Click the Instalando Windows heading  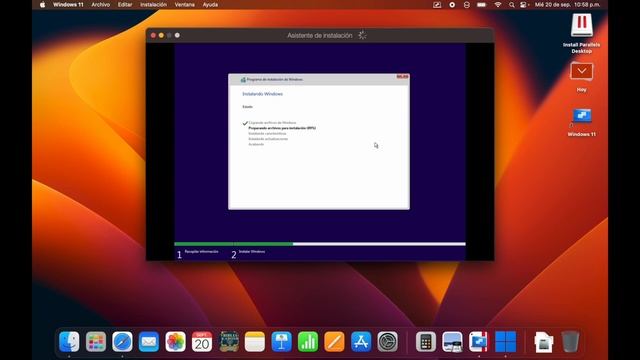click(x=262, y=94)
